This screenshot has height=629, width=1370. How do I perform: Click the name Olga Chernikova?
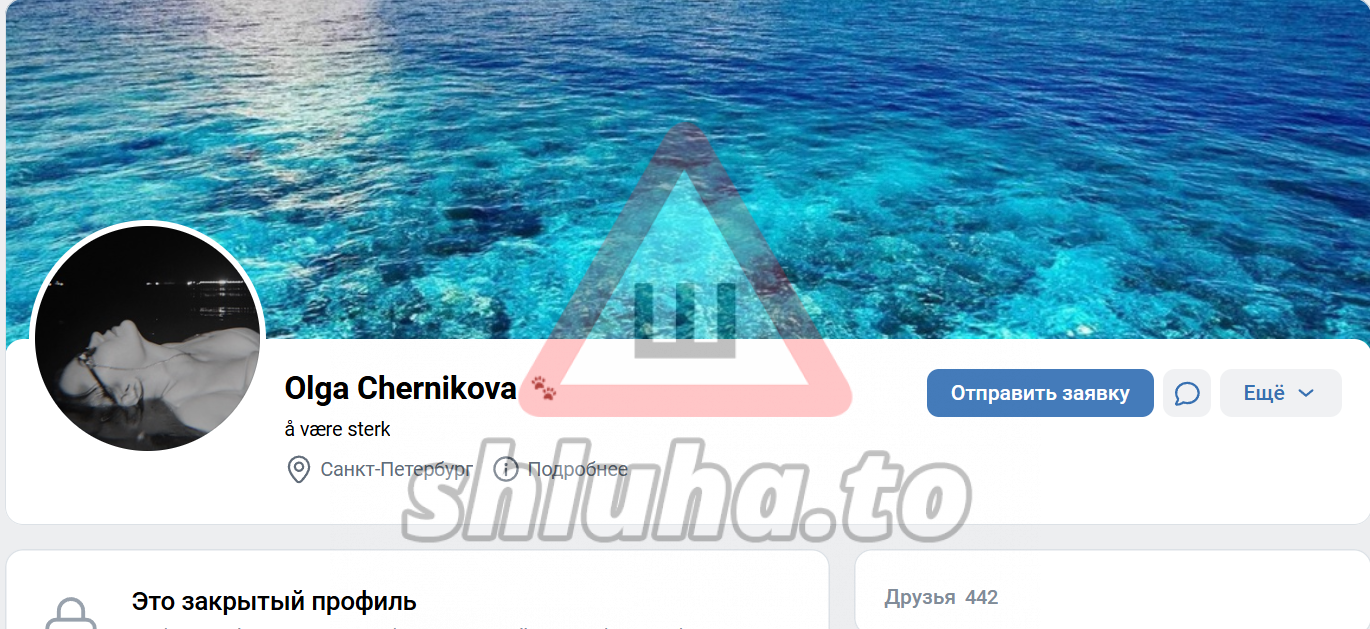pyautogui.click(x=400, y=388)
